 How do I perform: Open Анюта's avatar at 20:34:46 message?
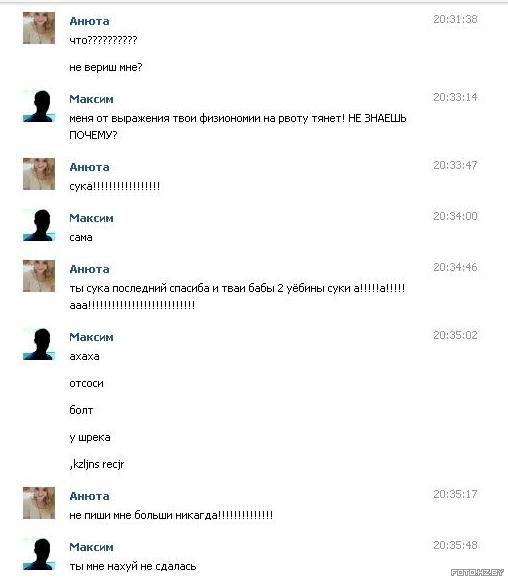39,276
